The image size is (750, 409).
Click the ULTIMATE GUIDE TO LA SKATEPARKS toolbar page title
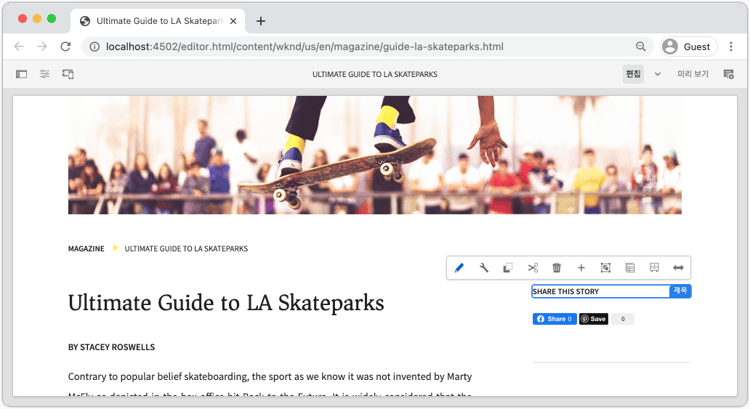[x=375, y=74]
